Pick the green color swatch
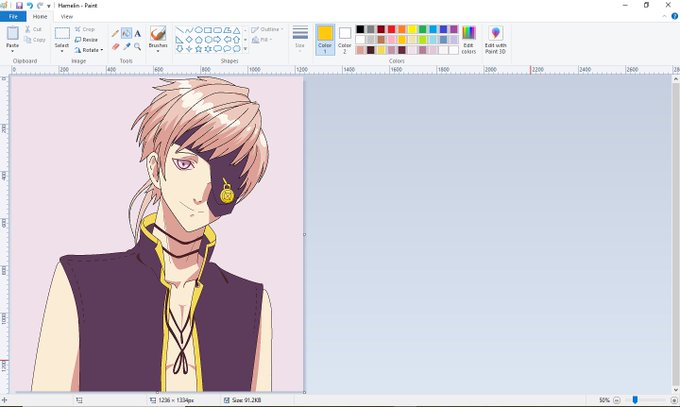Screen dimensions: 680x407 tap(422, 29)
